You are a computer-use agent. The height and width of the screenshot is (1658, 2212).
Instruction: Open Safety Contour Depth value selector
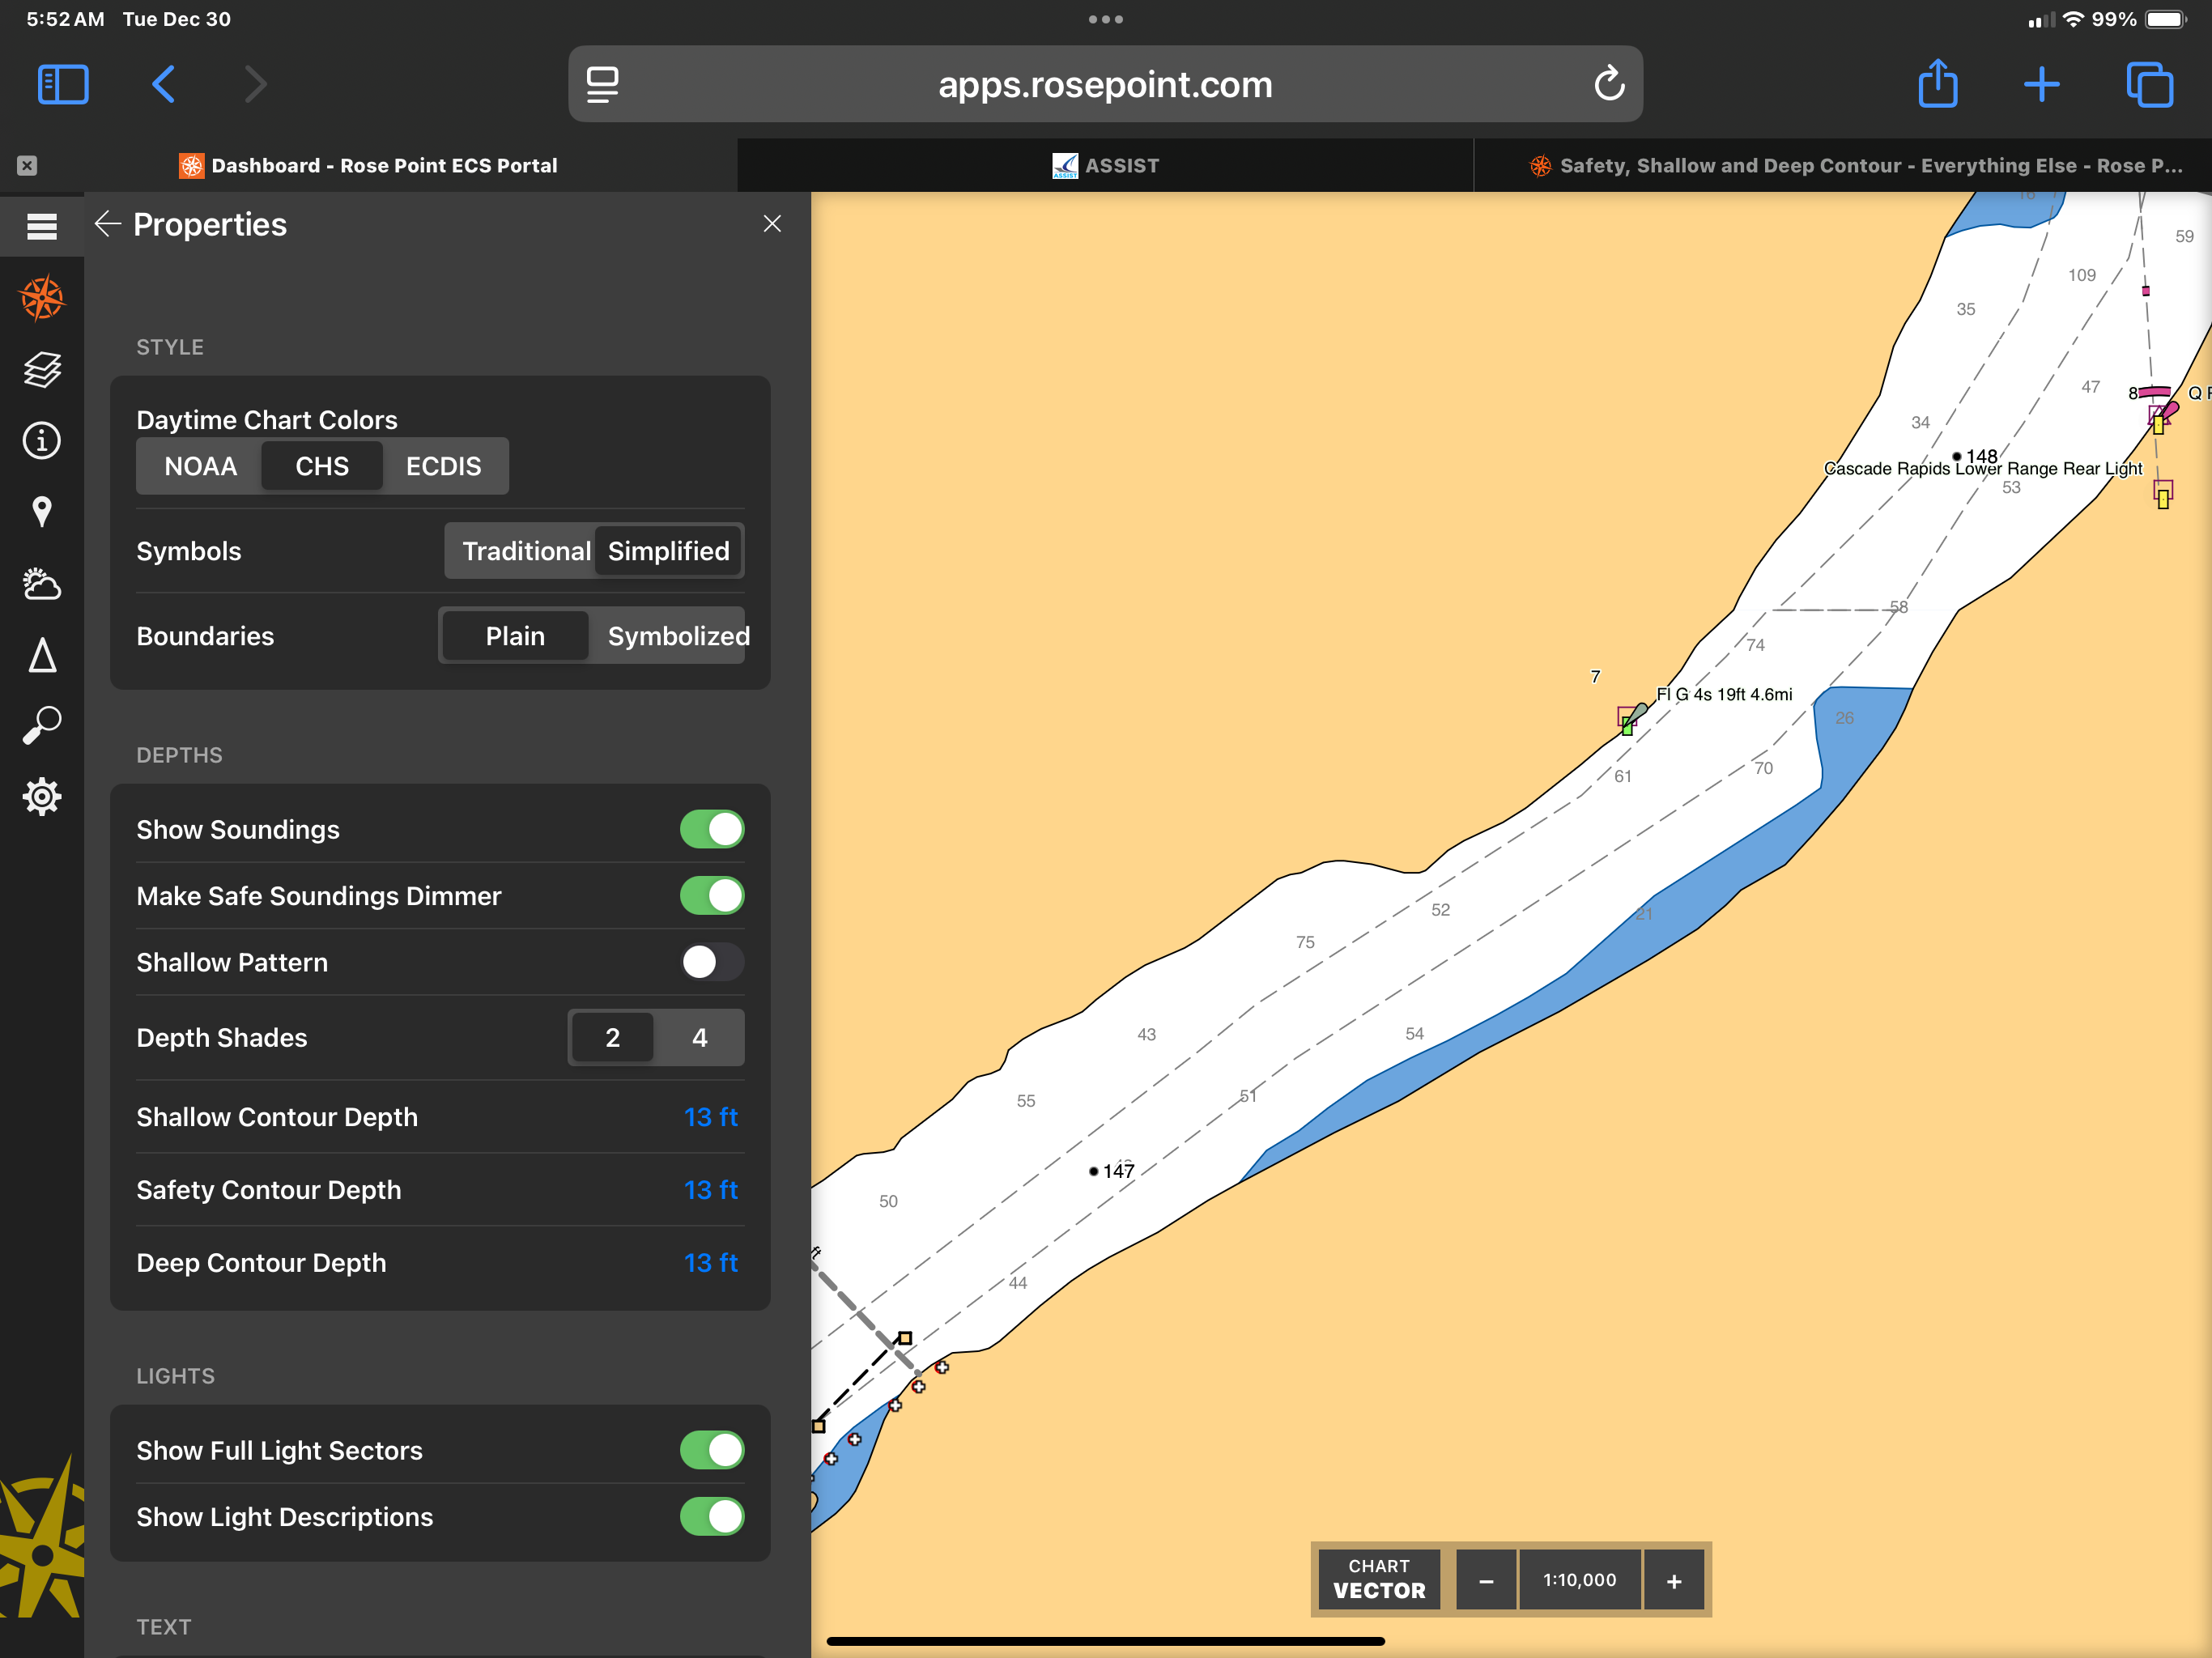click(x=710, y=1190)
